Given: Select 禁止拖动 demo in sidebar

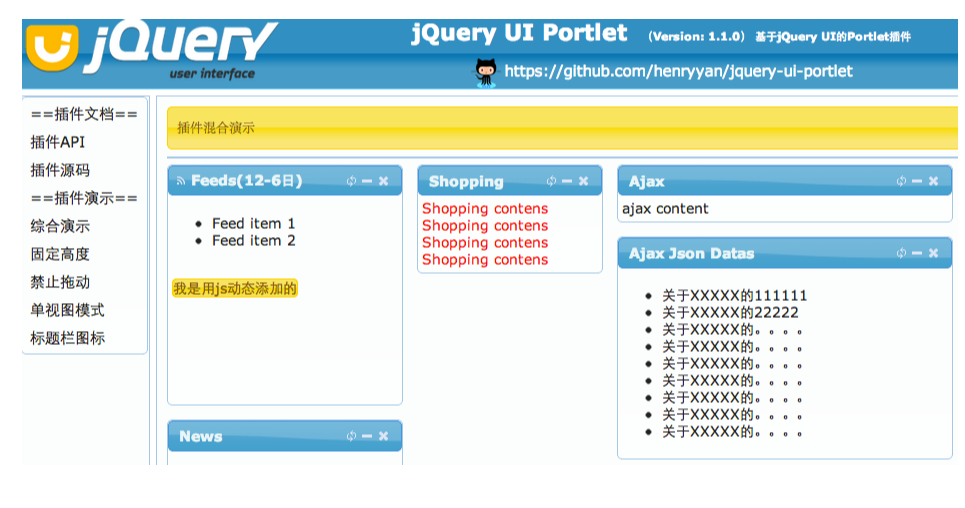Looking at the screenshot, I should click(x=60, y=282).
